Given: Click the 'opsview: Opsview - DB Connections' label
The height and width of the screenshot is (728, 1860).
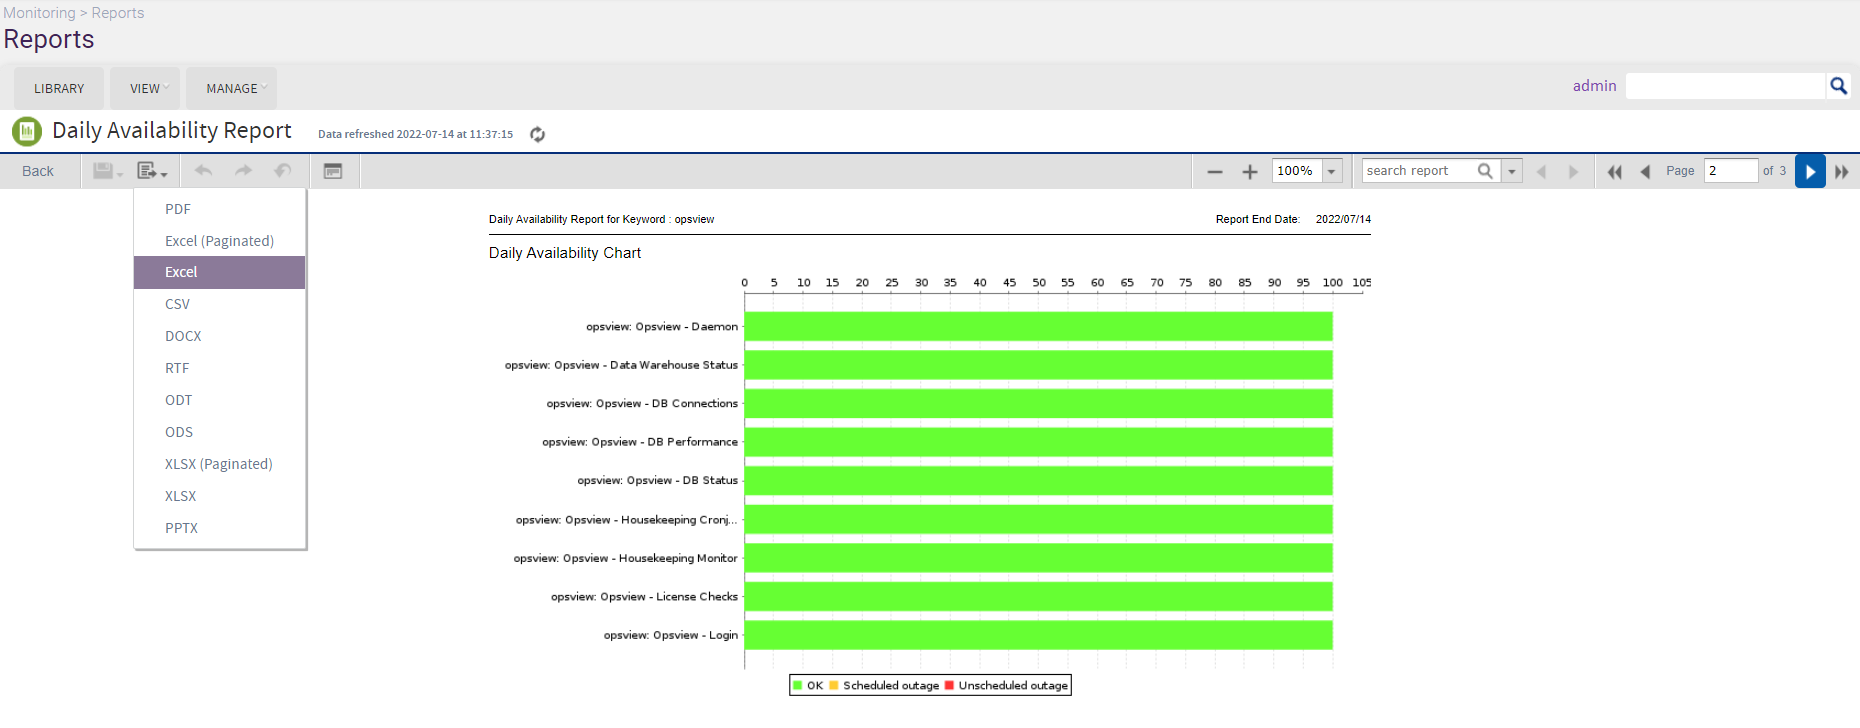Looking at the screenshot, I should pos(642,404).
